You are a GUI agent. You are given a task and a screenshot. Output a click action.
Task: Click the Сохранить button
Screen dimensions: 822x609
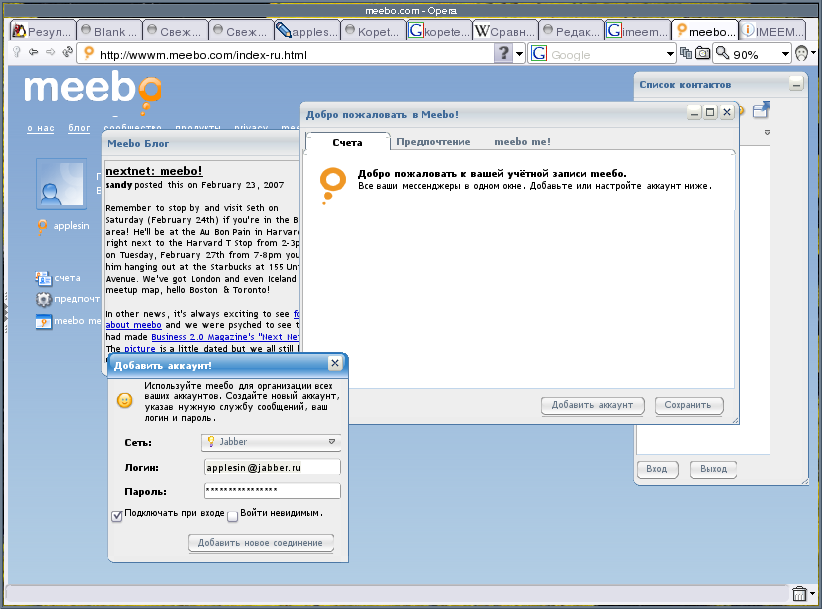689,405
